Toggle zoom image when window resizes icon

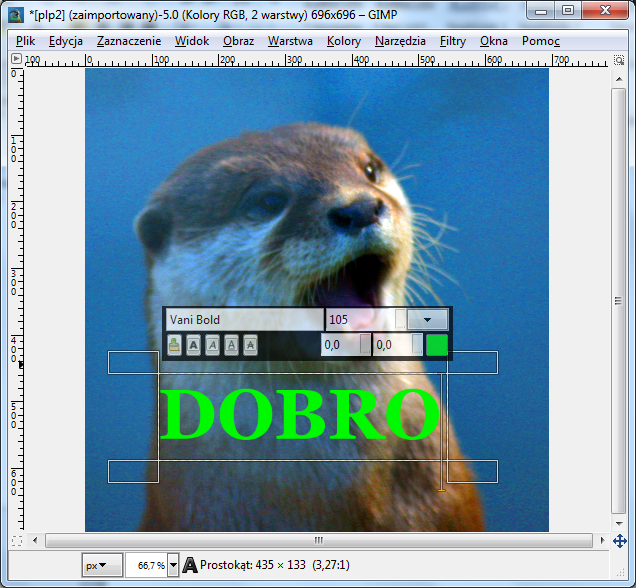[619, 60]
